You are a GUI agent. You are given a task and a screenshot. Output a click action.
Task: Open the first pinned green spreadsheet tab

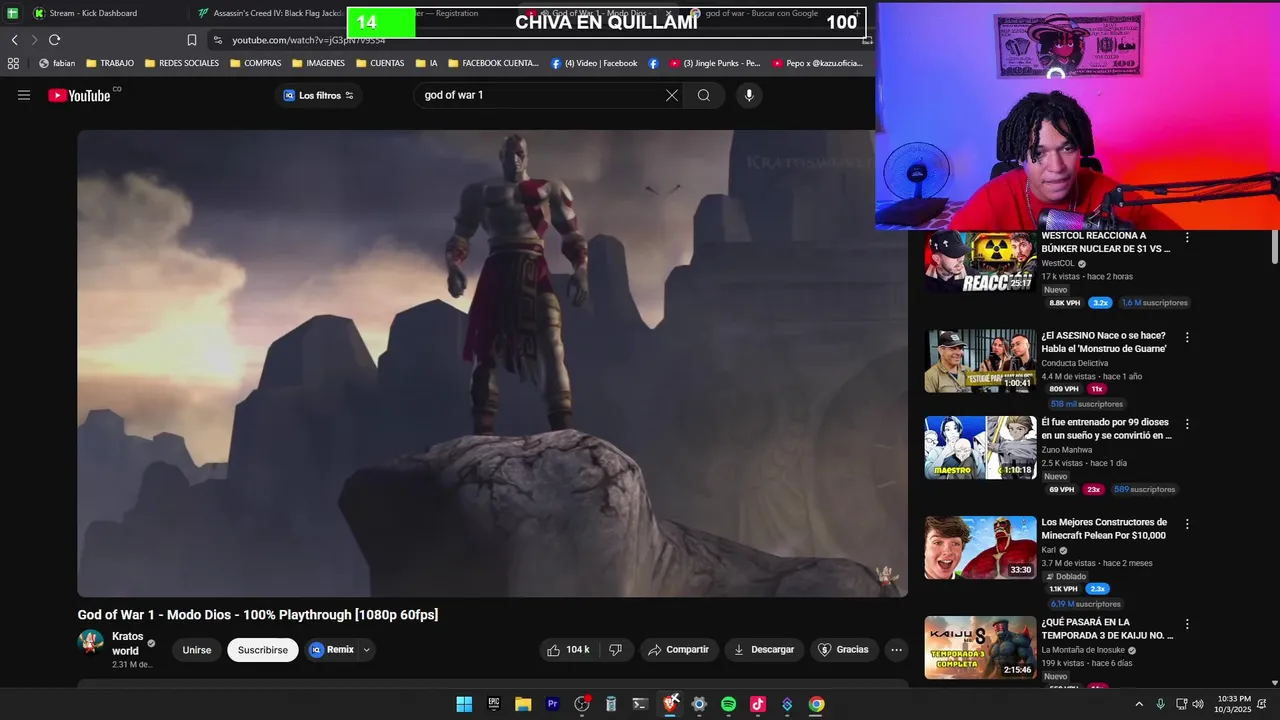point(12,13)
